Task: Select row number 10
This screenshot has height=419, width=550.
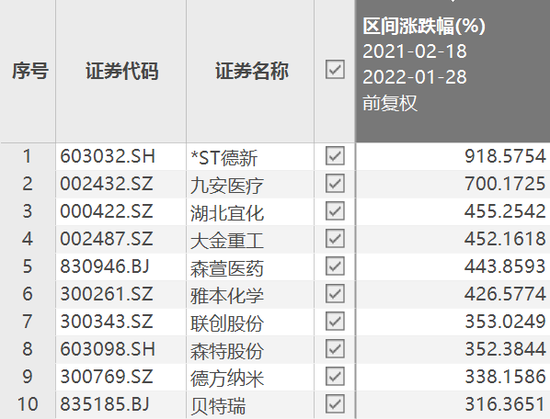Action: click(27, 404)
